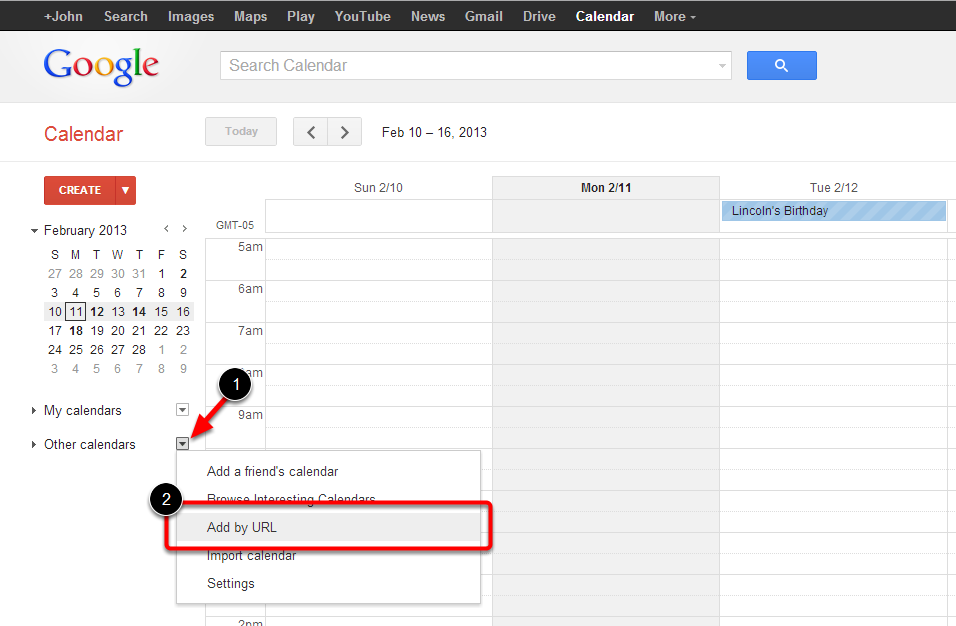Viewport: 956px width, 626px height.
Task: Select day 11 in mini calendar
Action: [x=76, y=311]
